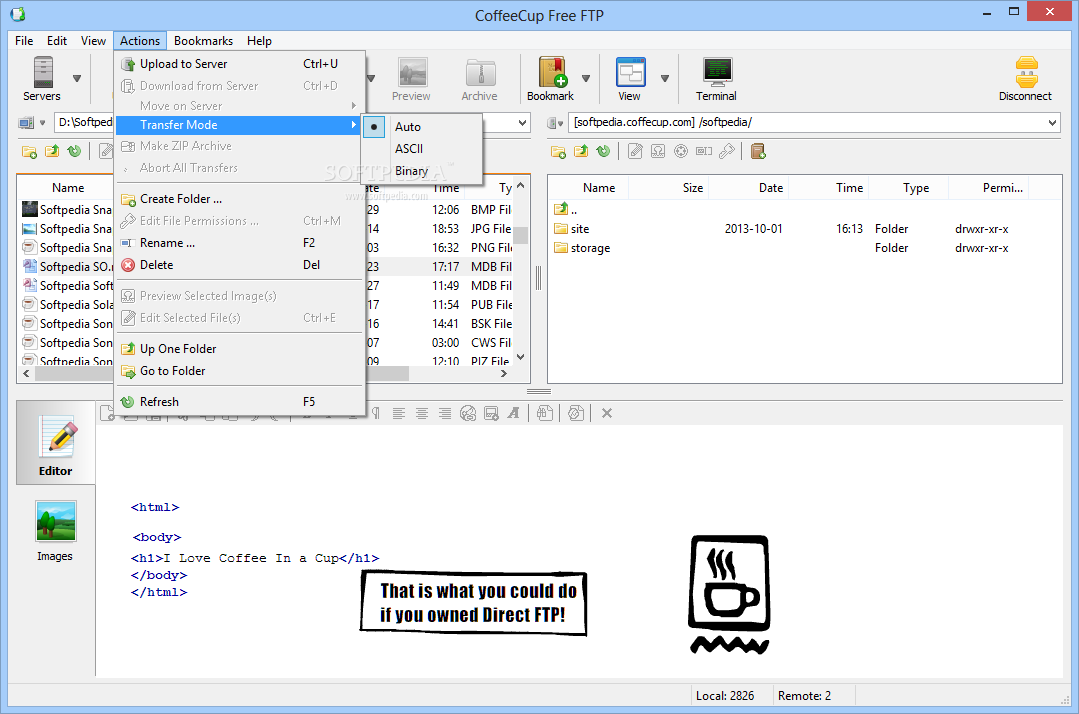Choose Delete menu entry
The width and height of the screenshot is (1079, 714).
tap(239, 265)
